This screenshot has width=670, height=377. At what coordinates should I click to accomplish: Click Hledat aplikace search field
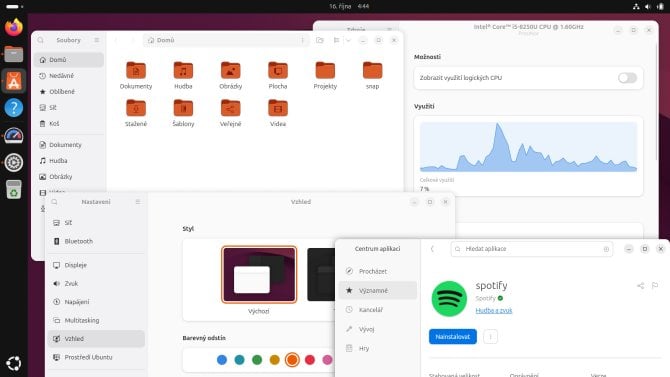coord(532,249)
